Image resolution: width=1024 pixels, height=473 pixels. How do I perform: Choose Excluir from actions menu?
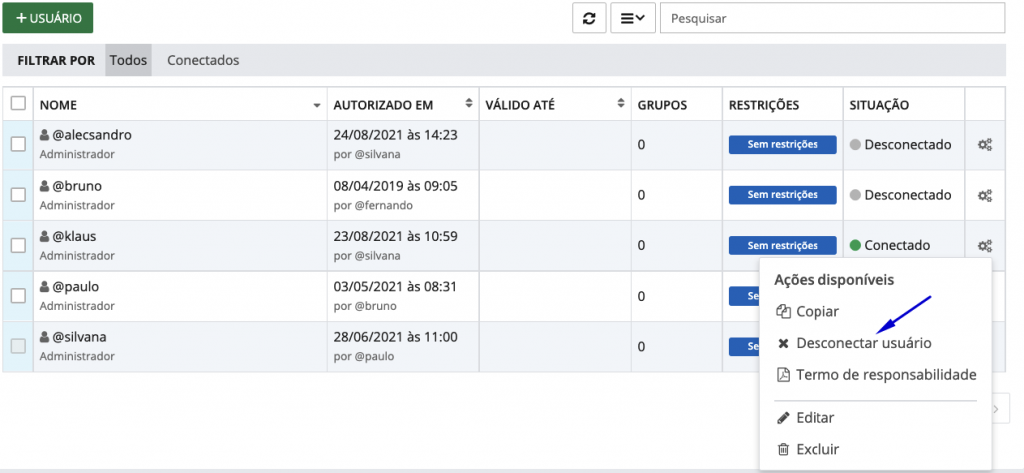pyautogui.click(x=808, y=449)
